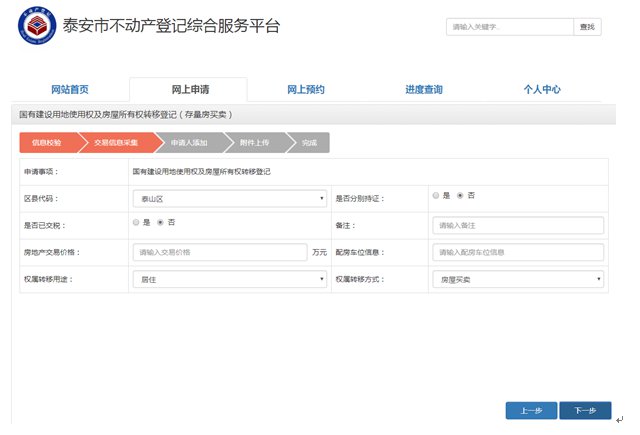Select 是 for 是否已交税
Image resolution: width=640 pixels, height=435 pixels.
pyautogui.click(x=136, y=222)
